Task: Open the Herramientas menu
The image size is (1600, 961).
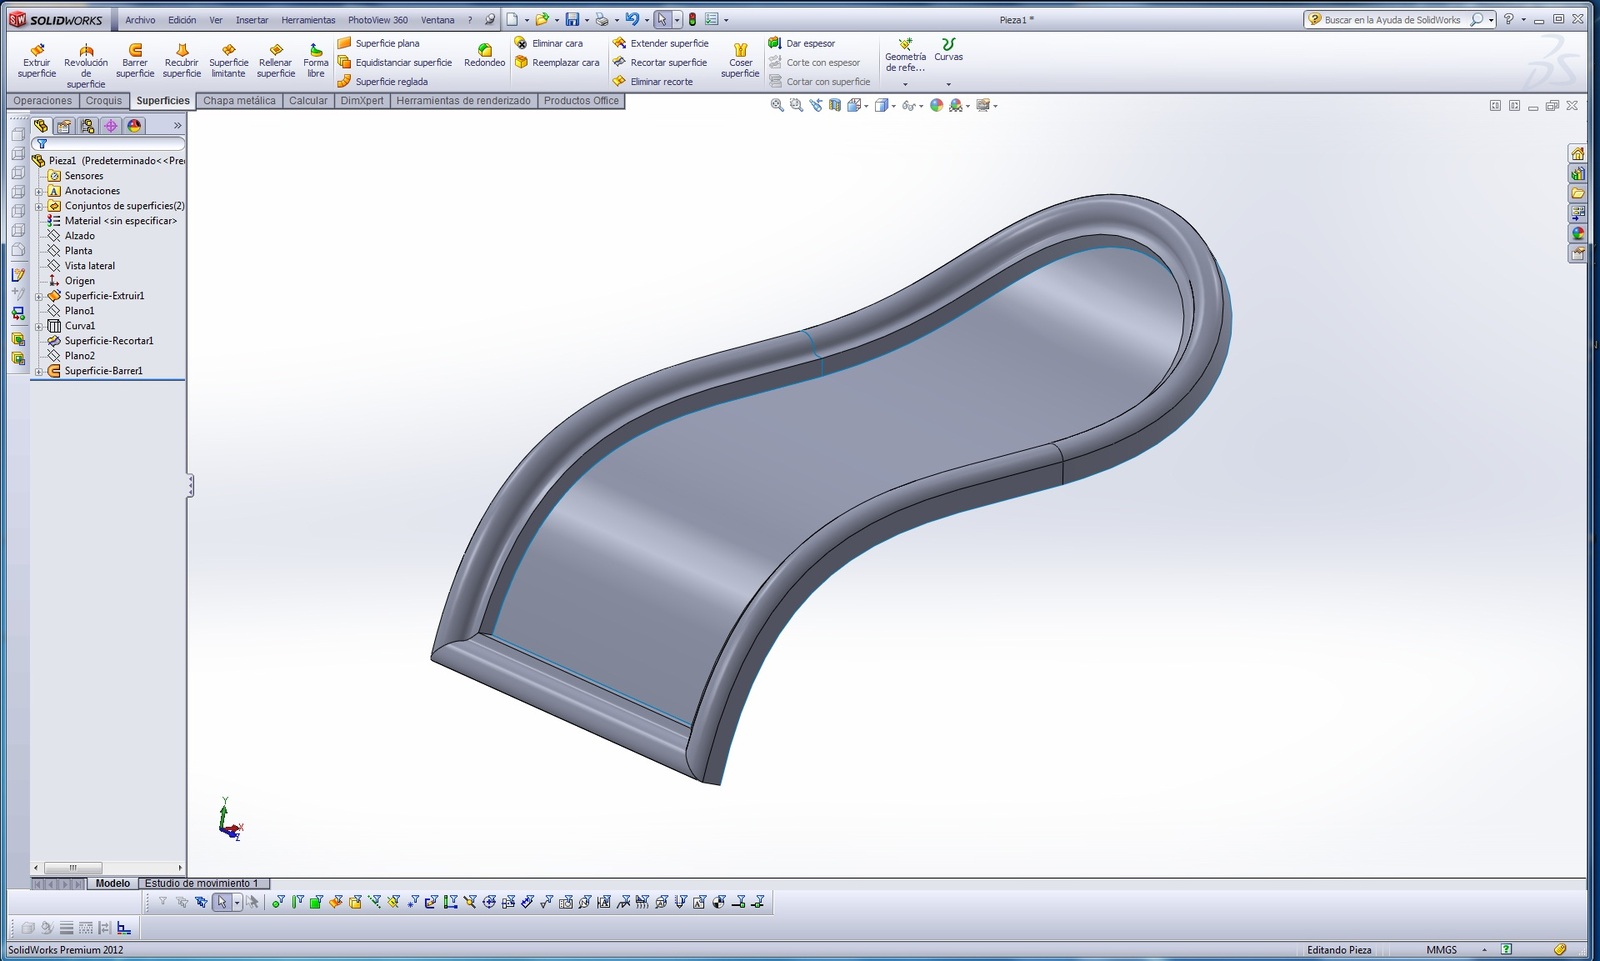Action: click(308, 20)
